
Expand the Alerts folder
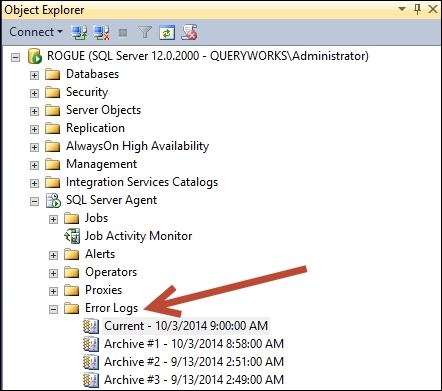pyautogui.click(x=53, y=255)
